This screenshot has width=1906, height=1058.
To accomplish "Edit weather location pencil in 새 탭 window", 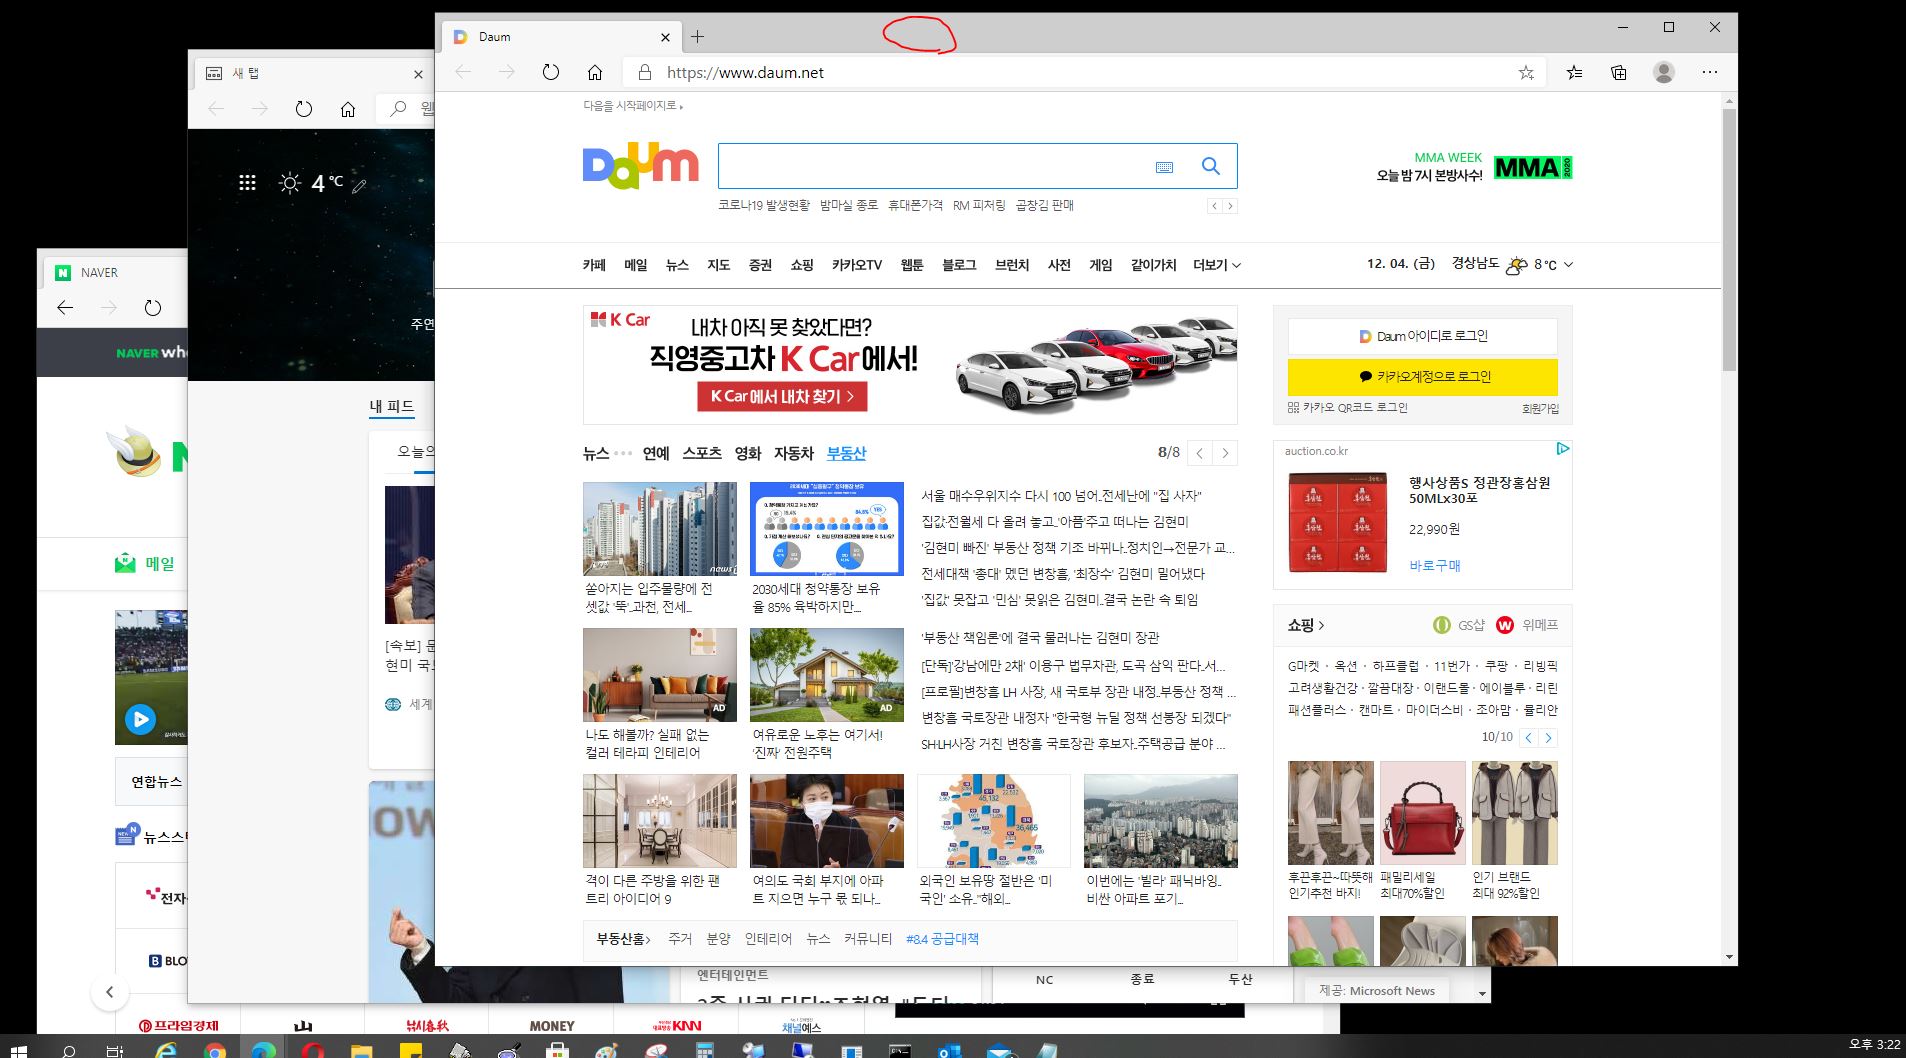I will point(360,185).
